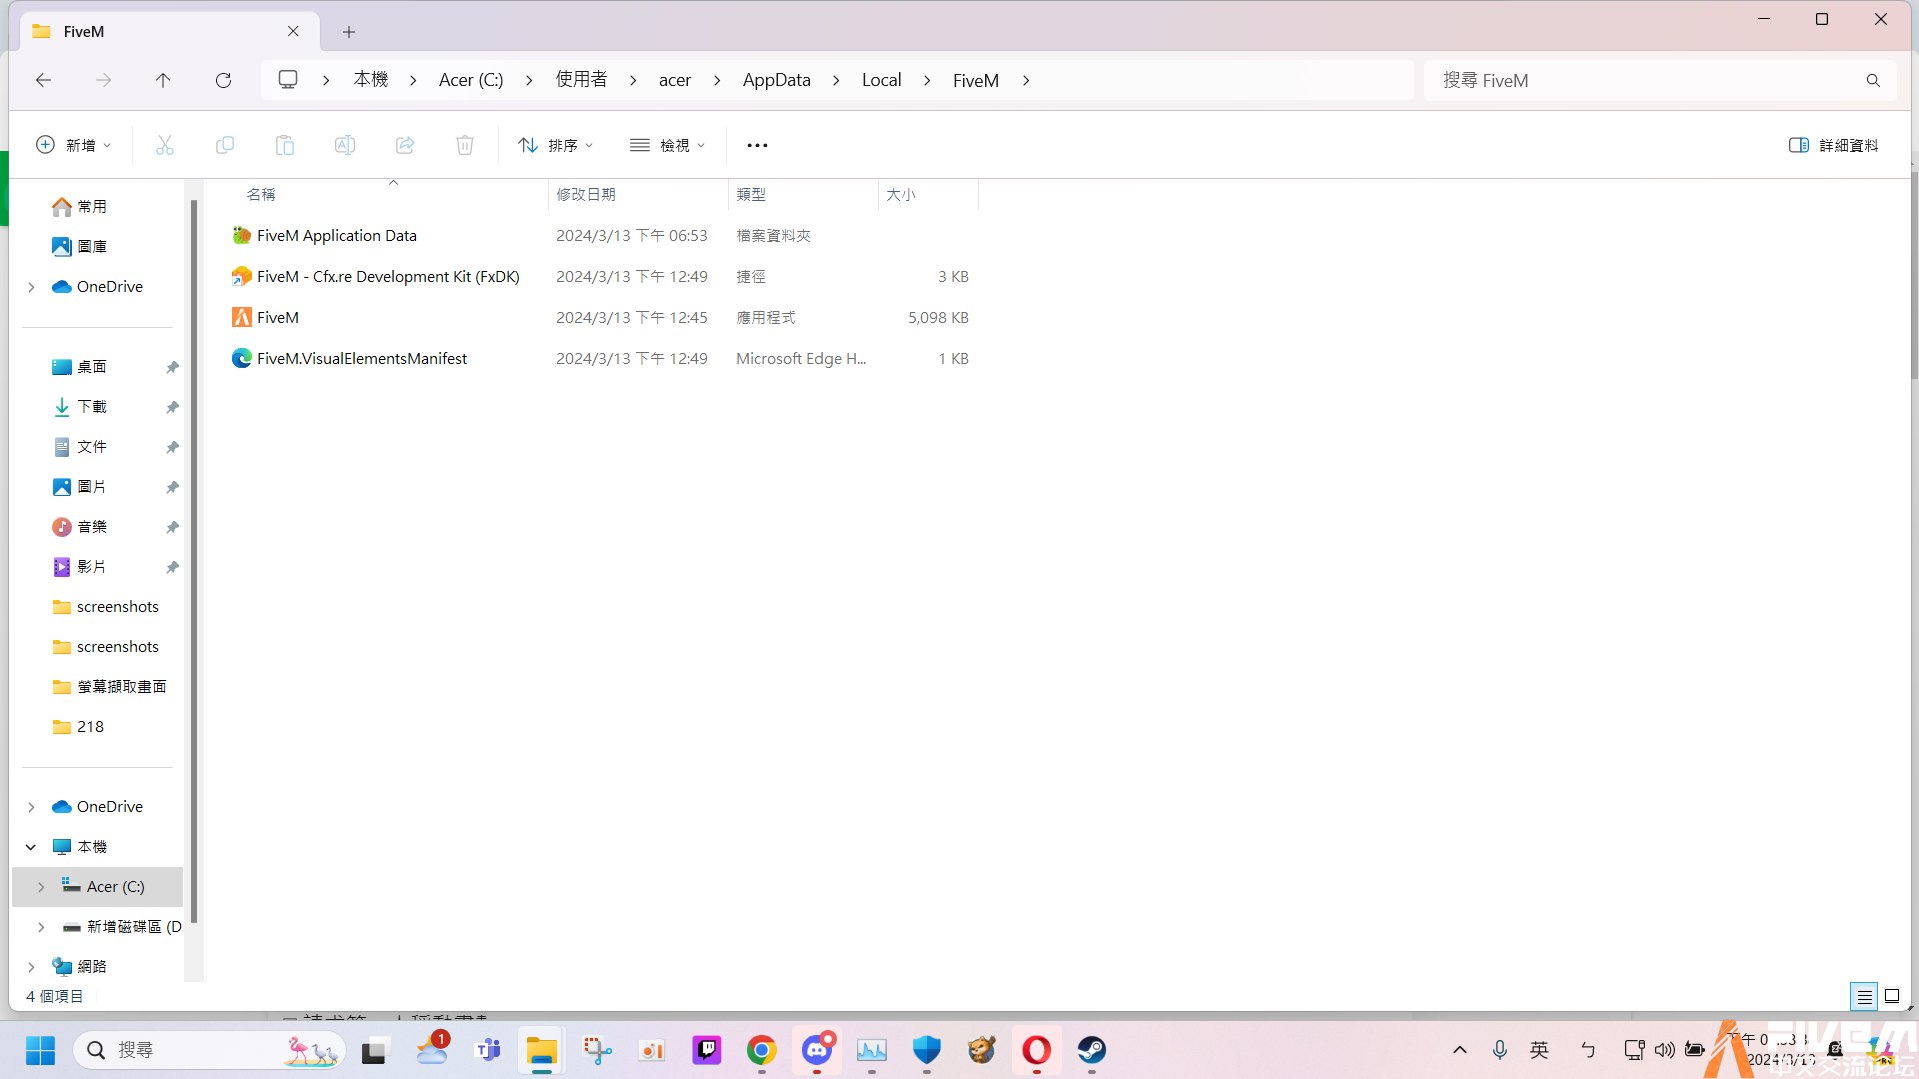Image resolution: width=1919 pixels, height=1079 pixels.
Task: Open Twitch app from taskbar
Action: coord(707,1050)
